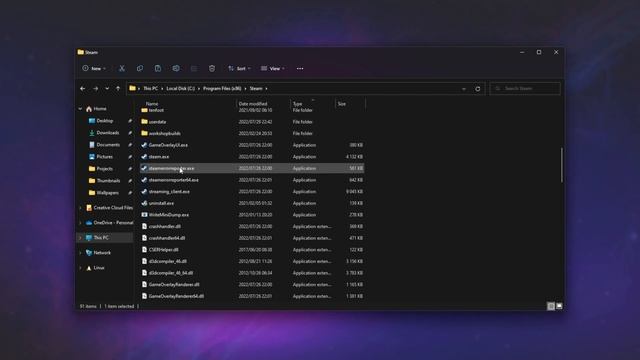This screenshot has height=360, width=640.
Task: Collapse the Home tree node
Action: (80, 109)
